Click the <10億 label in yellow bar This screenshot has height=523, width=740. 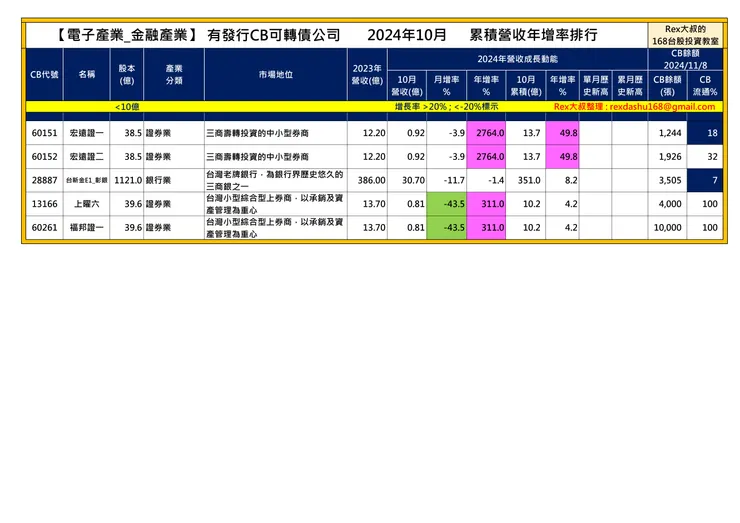pos(127,107)
